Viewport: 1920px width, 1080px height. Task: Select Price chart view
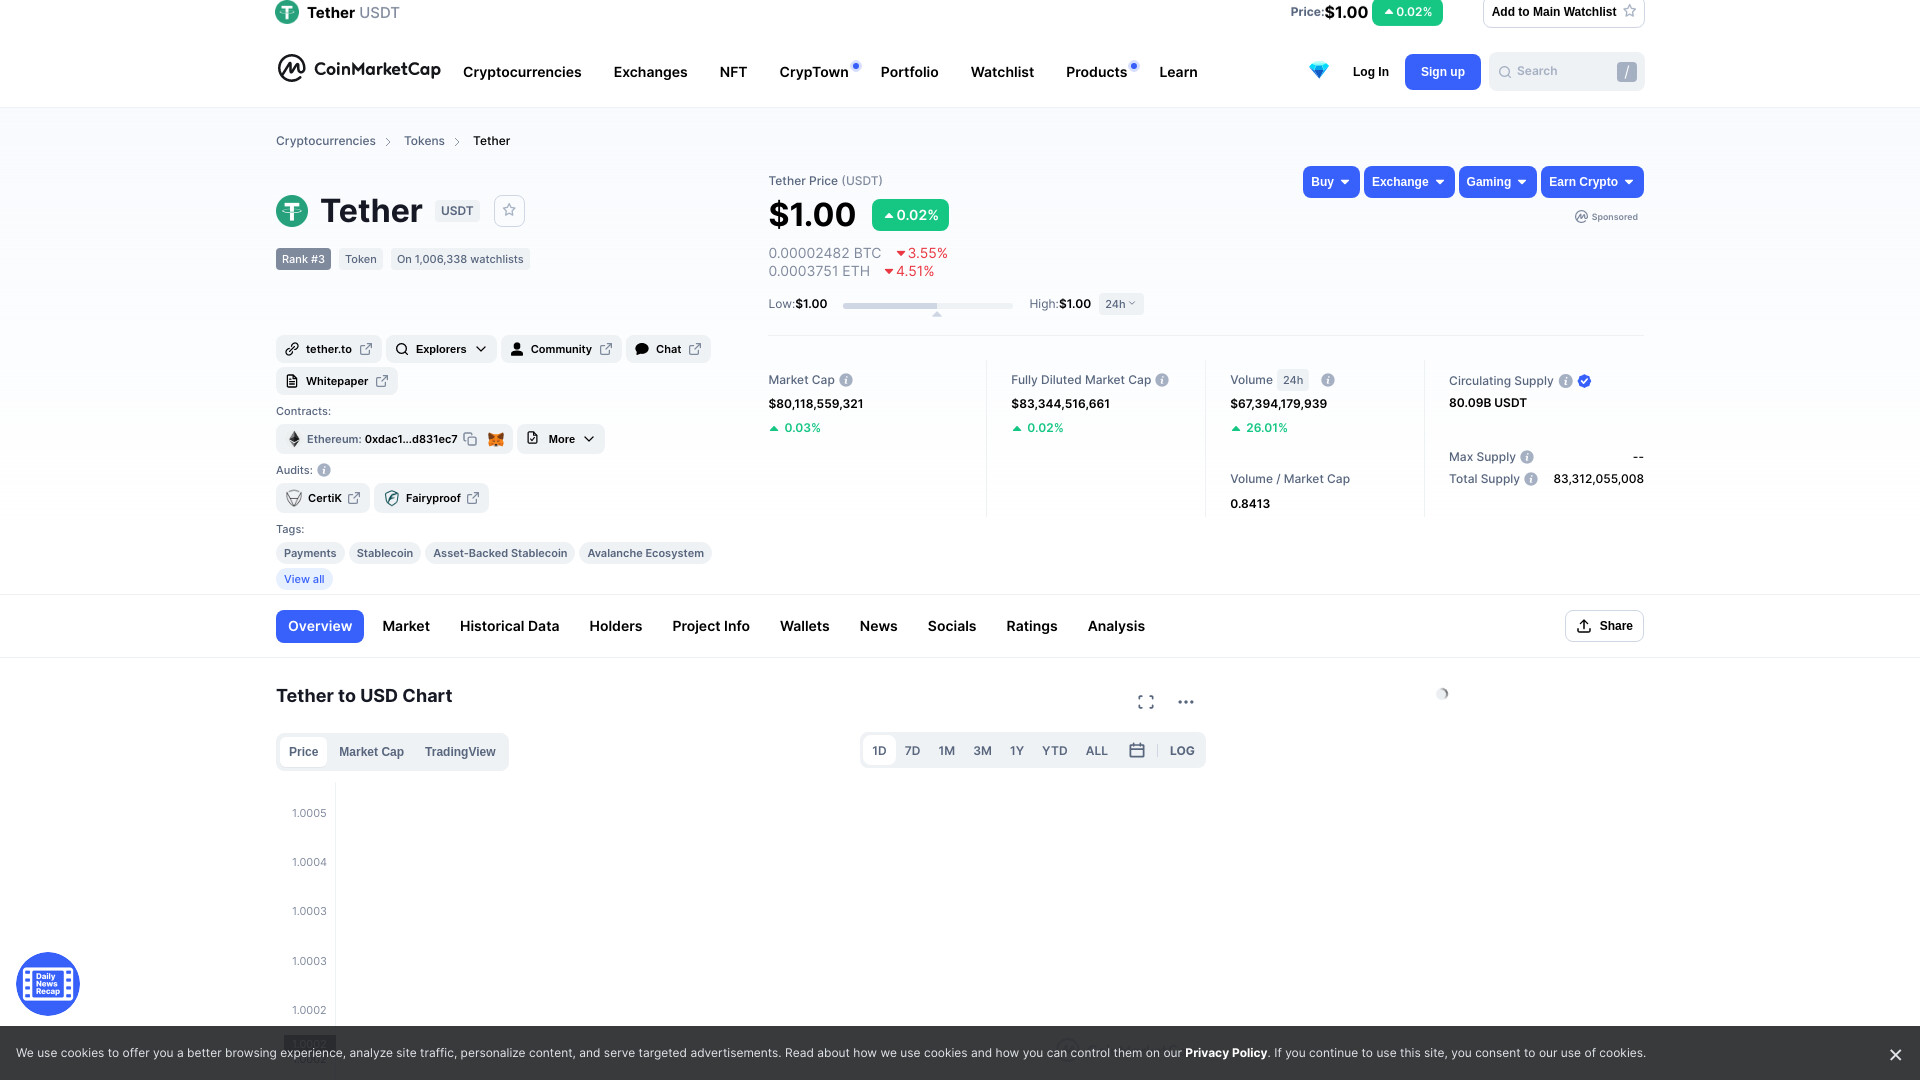303,752
